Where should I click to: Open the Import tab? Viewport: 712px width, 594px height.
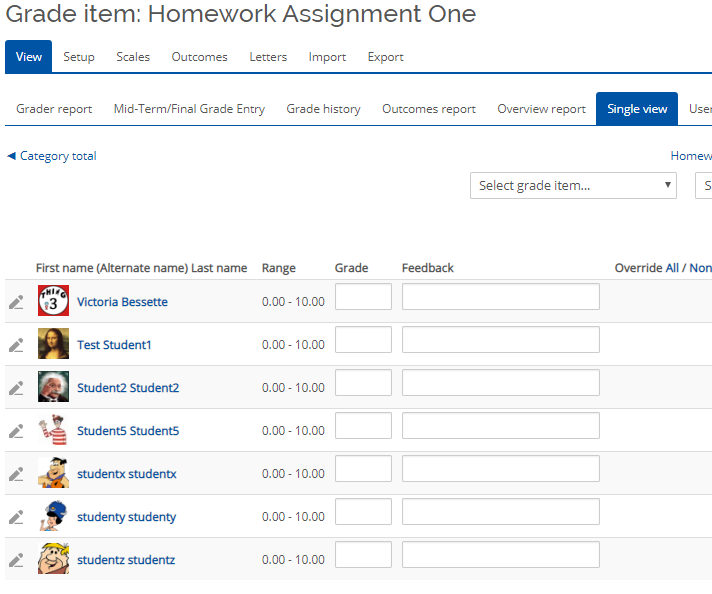[327, 57]
